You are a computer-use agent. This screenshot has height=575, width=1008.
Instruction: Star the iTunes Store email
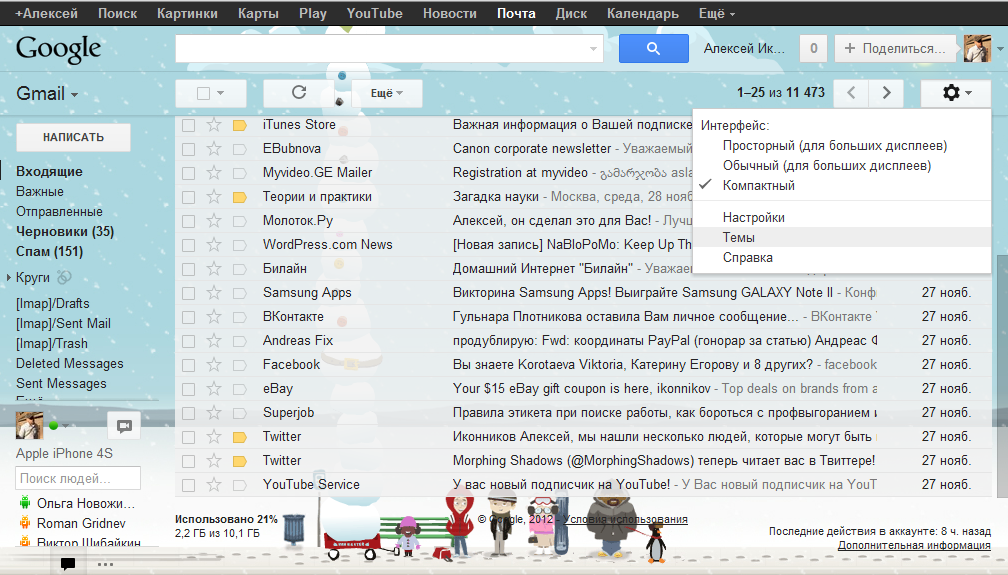click(x=213, y=125)
